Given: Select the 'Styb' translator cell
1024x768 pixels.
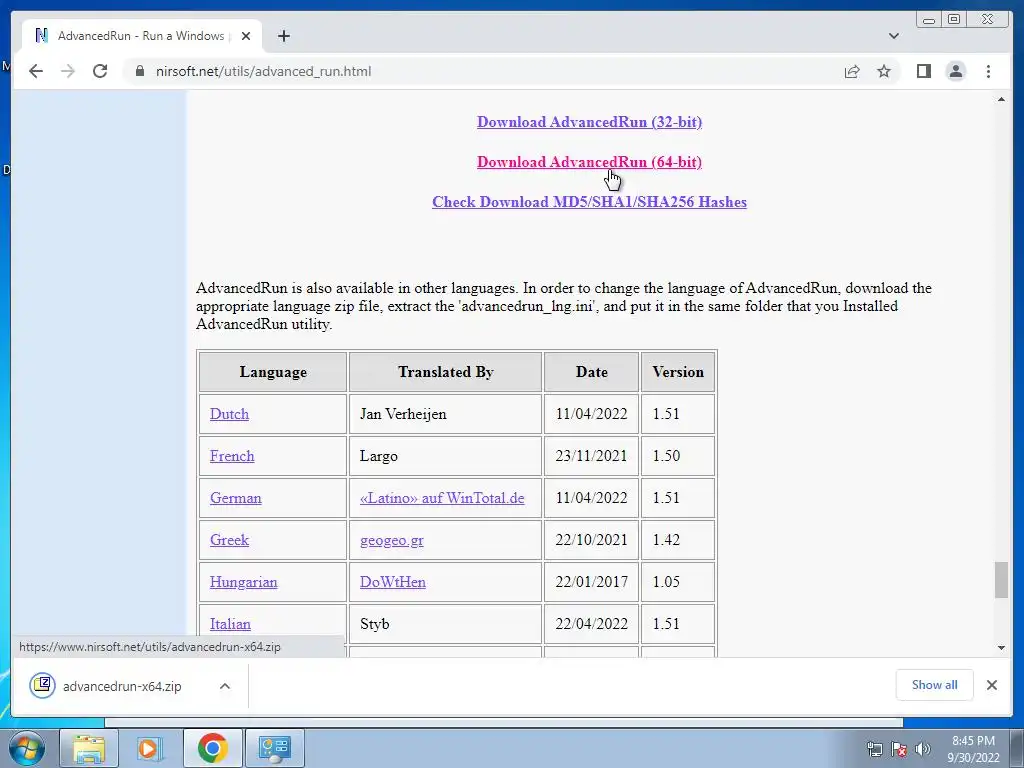Looking at the screenshot, I should point(445,624).
